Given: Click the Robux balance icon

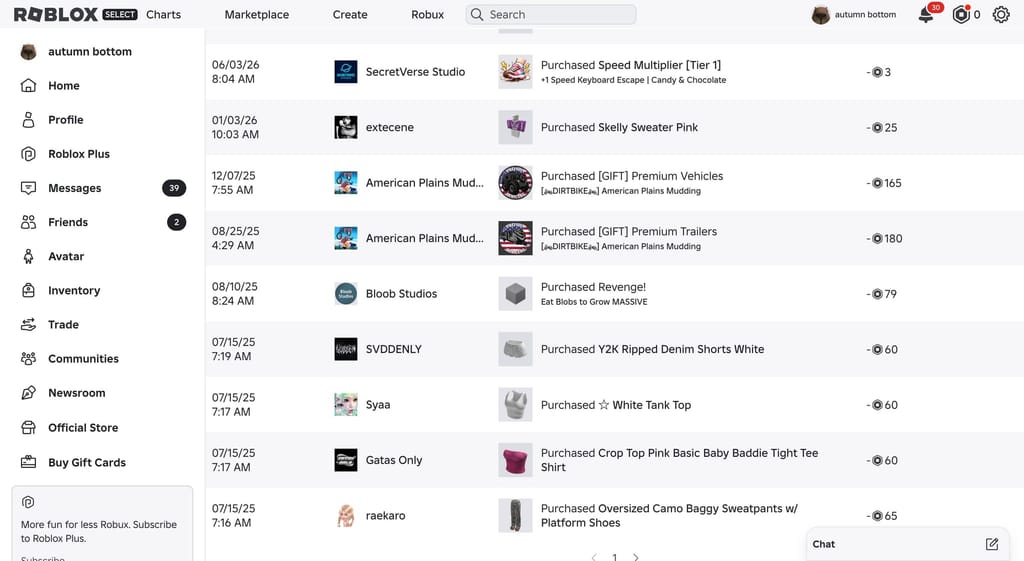Looking at the screenshot, I should click(961, 14).
